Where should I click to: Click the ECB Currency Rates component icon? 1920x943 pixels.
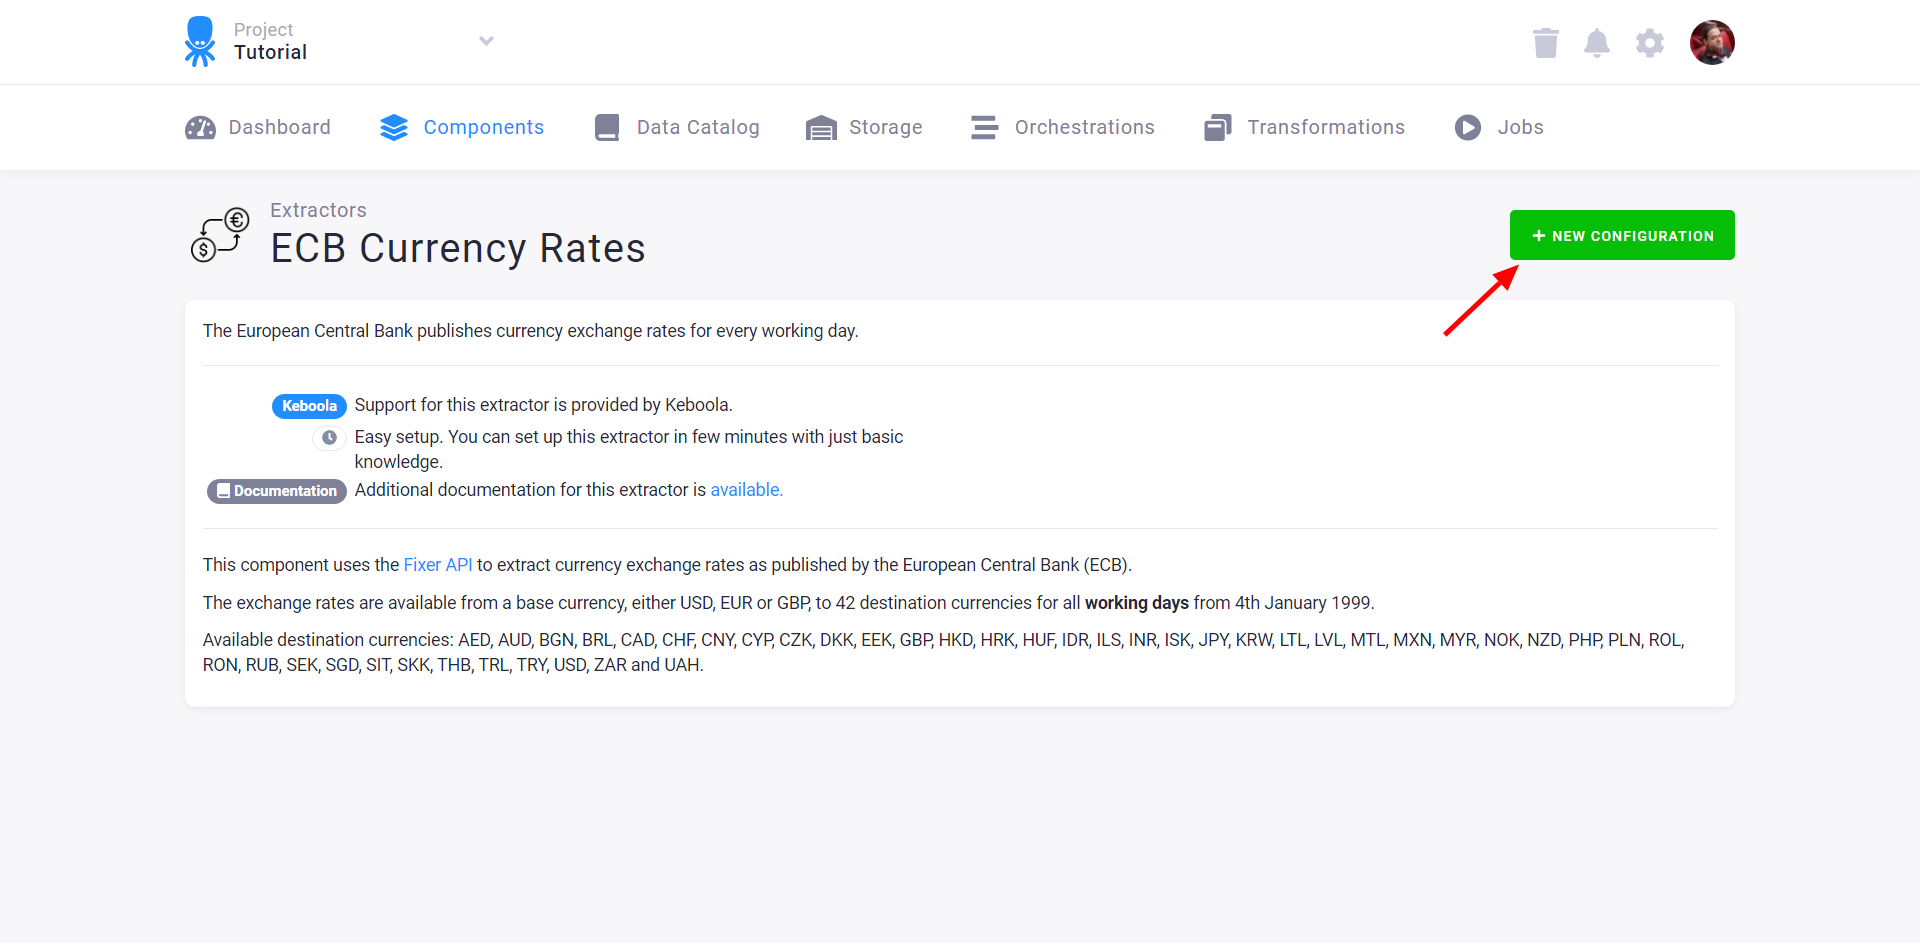[220, 235]
